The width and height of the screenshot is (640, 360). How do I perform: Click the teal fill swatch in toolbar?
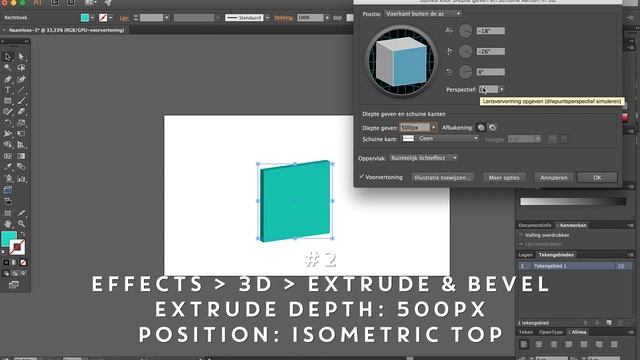(x=9, y=239)
